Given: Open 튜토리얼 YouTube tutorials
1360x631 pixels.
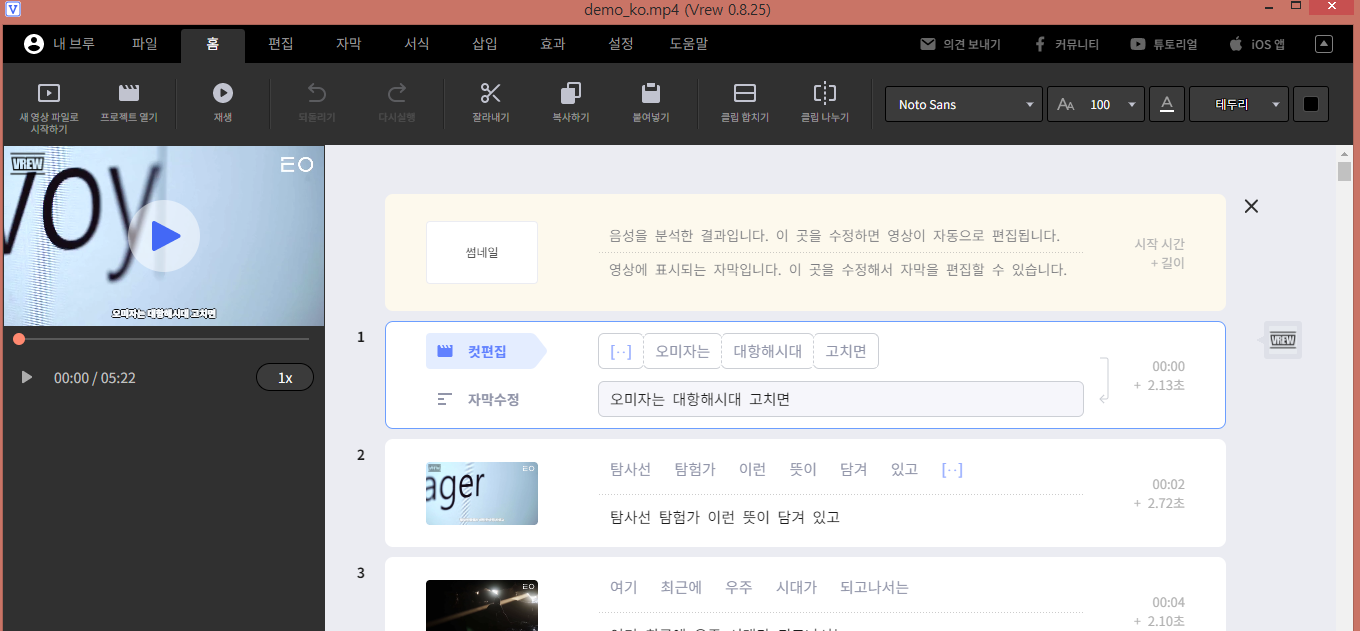Looking at the screenshot, I should point(1164,44).
